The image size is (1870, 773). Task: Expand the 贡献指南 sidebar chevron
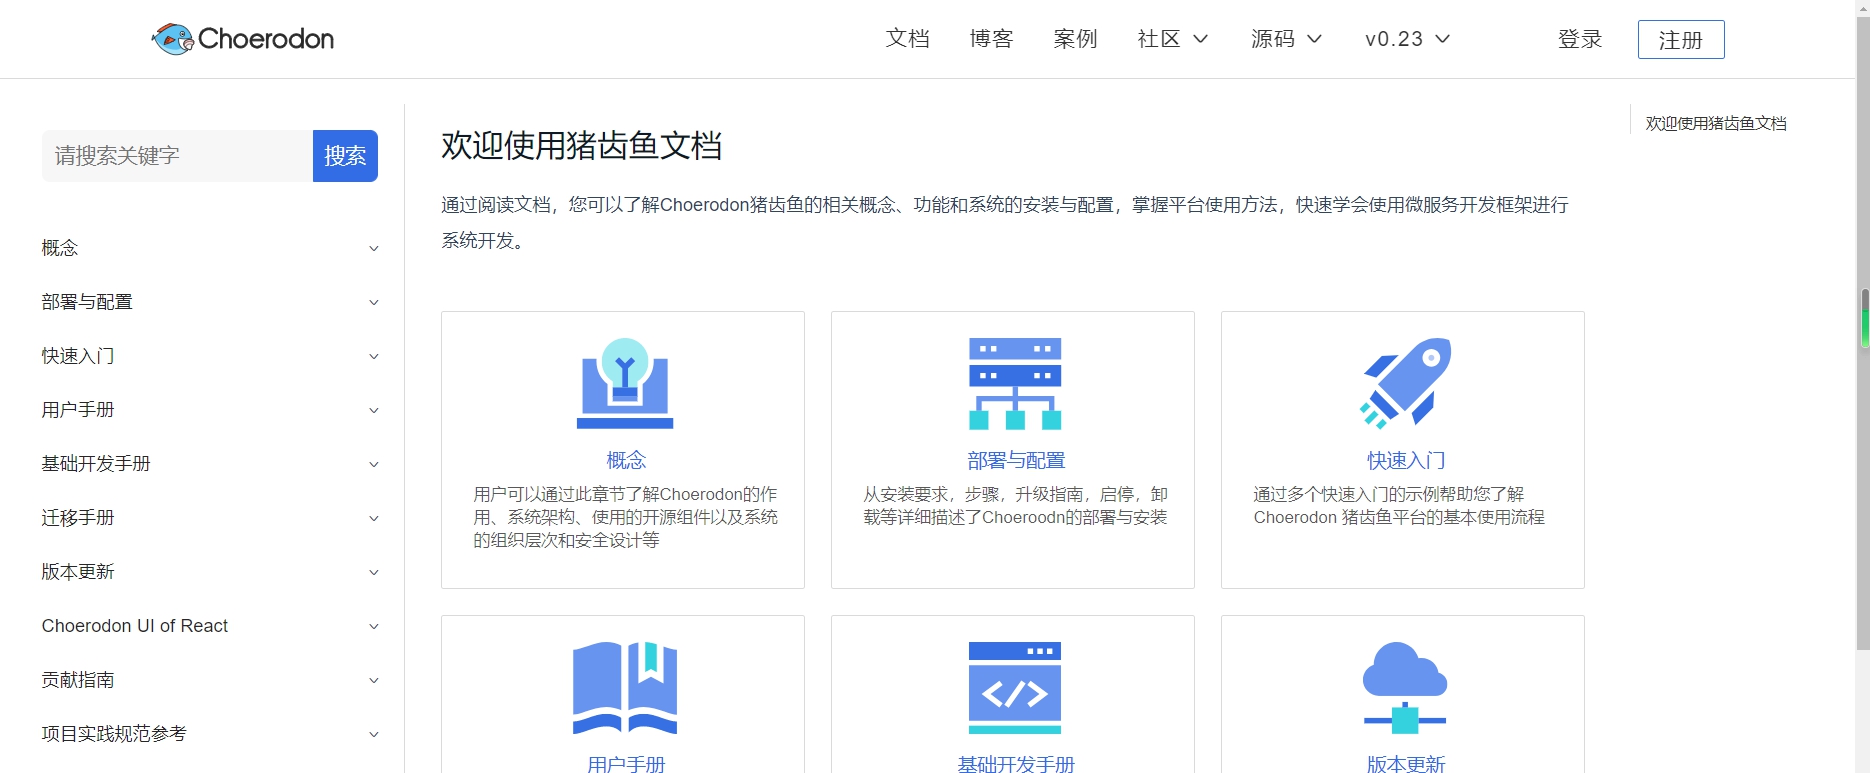374,681
